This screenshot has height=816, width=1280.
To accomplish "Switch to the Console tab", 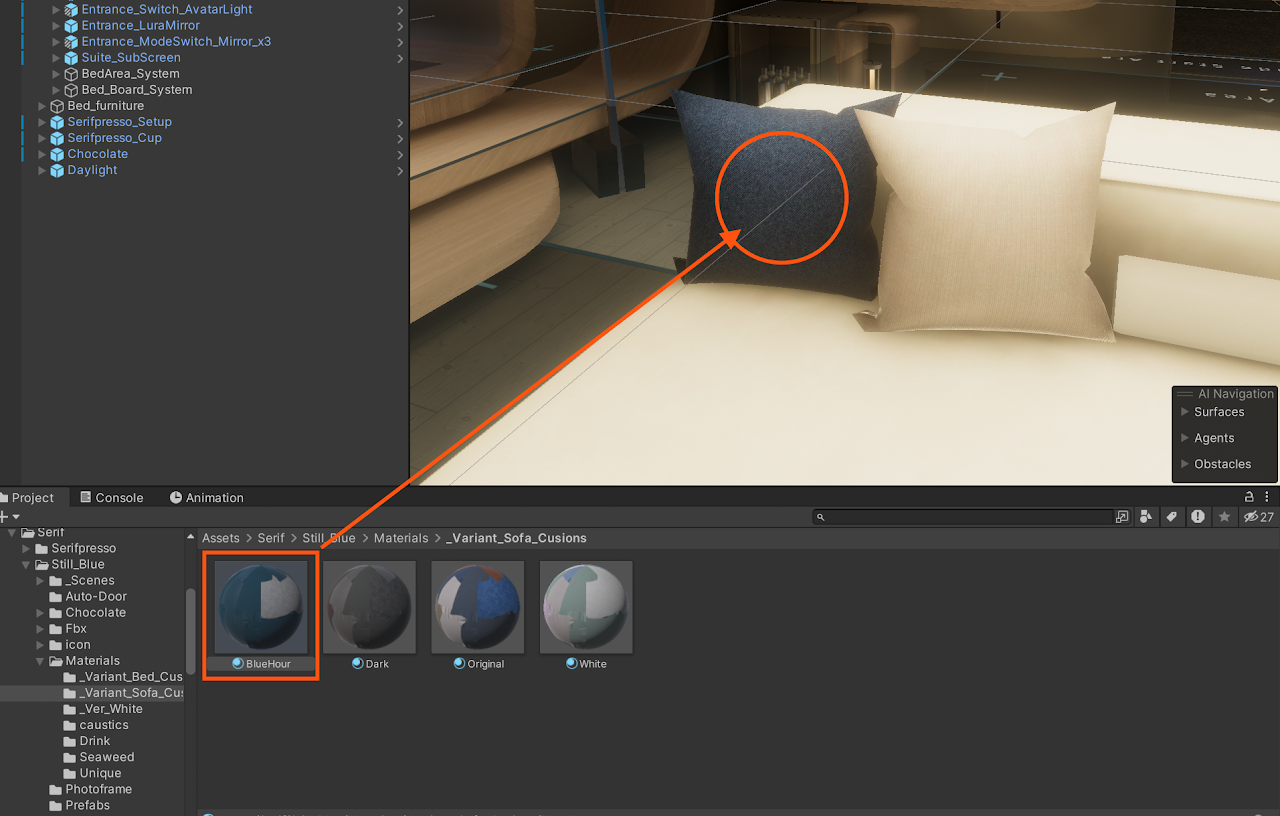I will 111,498.
